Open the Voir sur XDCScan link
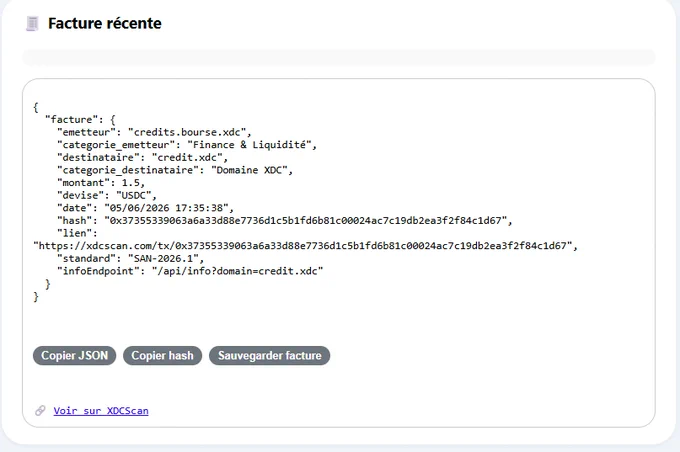The height and width of the screenshot is (452, 680). [x=101, y=411]
